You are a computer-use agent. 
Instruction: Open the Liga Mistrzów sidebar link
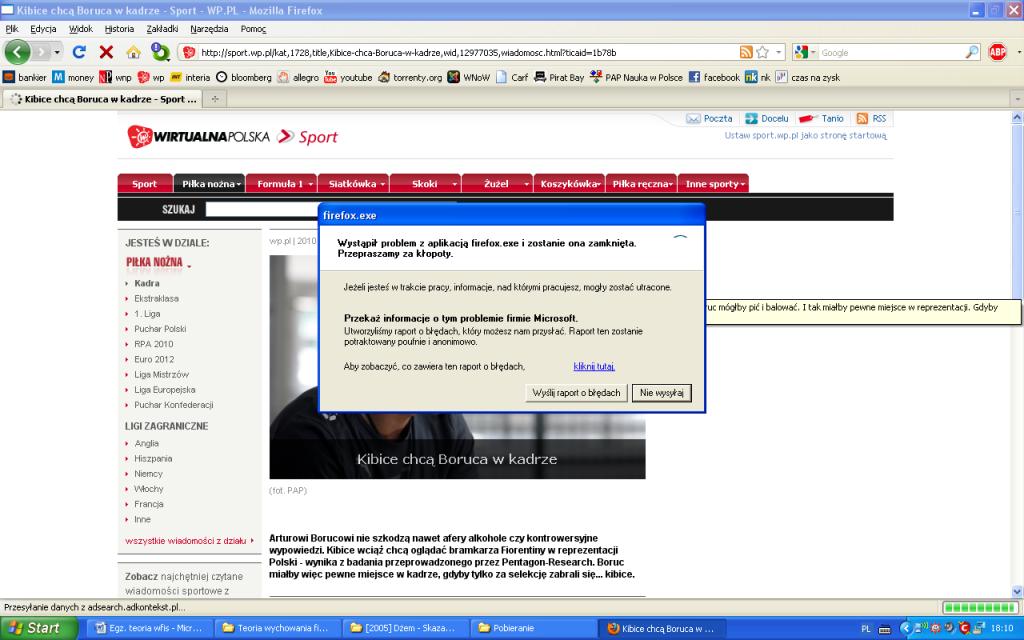point(161,374)
